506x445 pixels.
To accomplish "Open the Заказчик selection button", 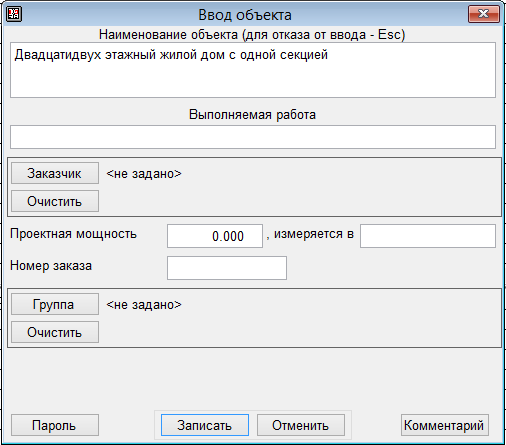I will pyautogui.click(x=55, y=173).
